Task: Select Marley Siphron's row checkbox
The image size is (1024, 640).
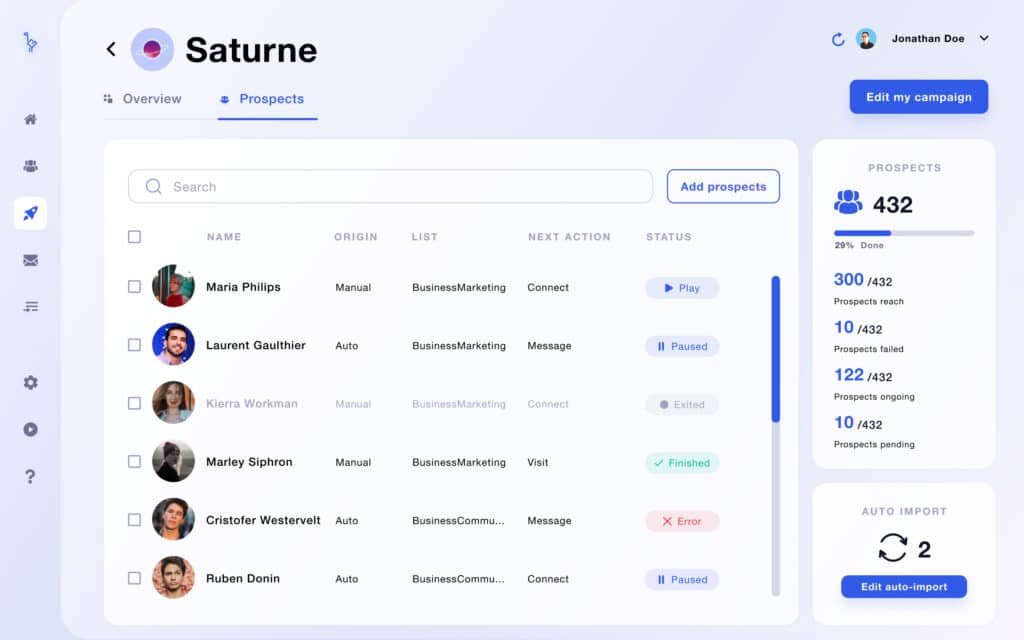Action: pos(135,462)
